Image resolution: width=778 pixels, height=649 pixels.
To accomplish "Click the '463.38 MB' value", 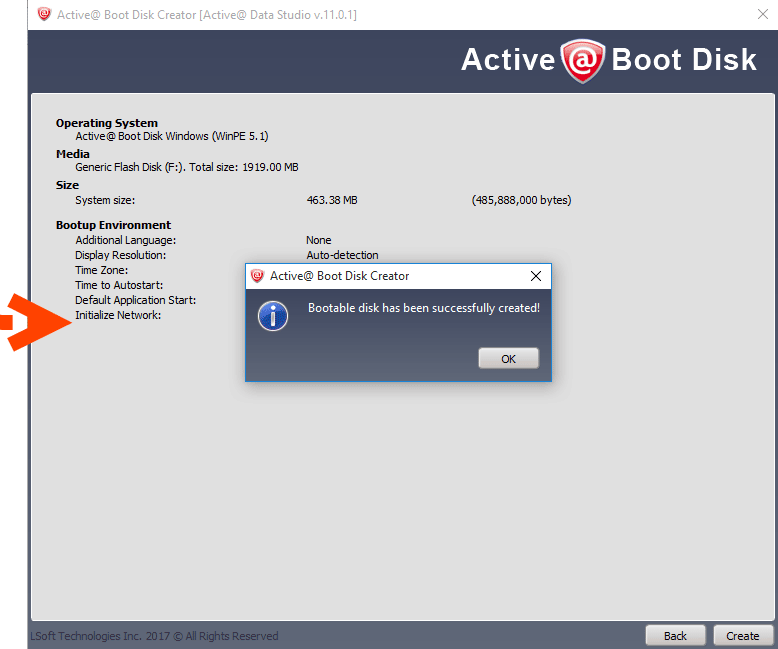I will click(x=332, y=200).
